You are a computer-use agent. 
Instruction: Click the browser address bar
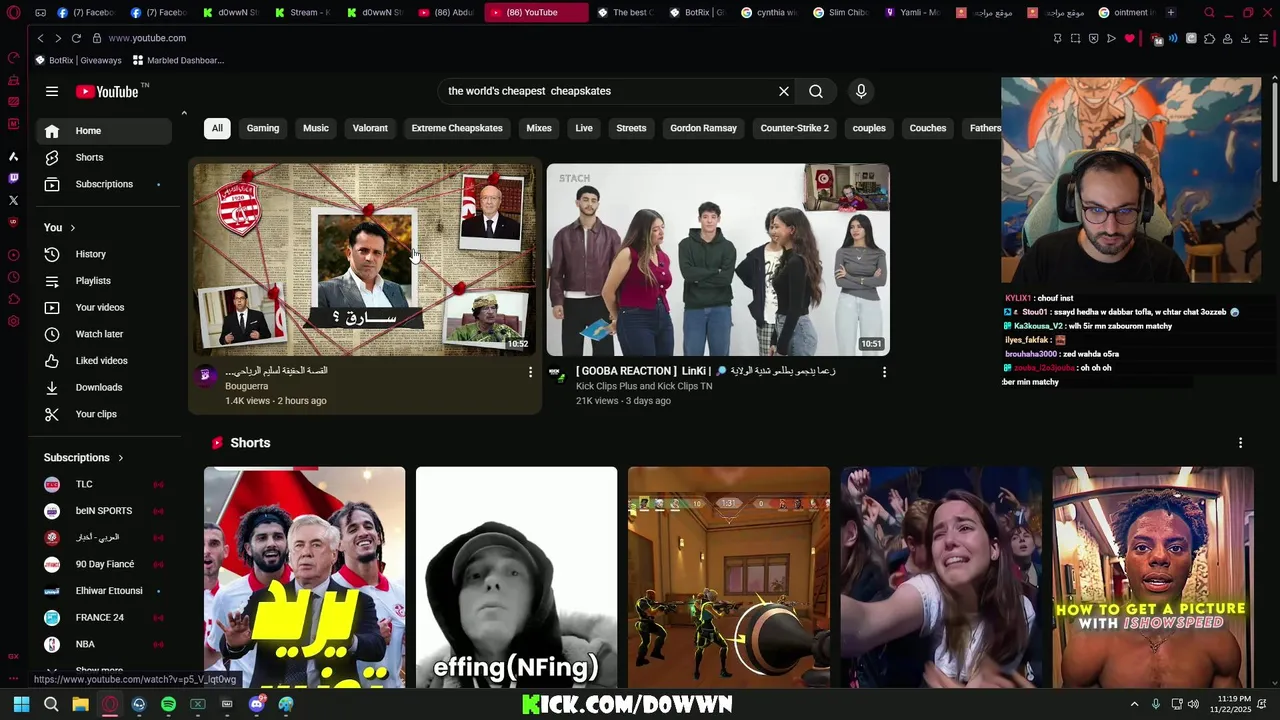click(x=570, y=38)
